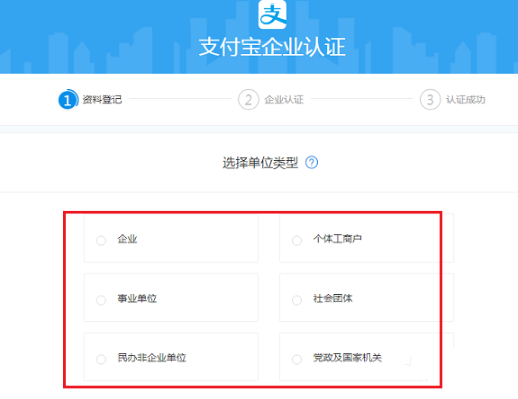Click the 企业 option label
This screenshot has width=518, height=399.
127,239
